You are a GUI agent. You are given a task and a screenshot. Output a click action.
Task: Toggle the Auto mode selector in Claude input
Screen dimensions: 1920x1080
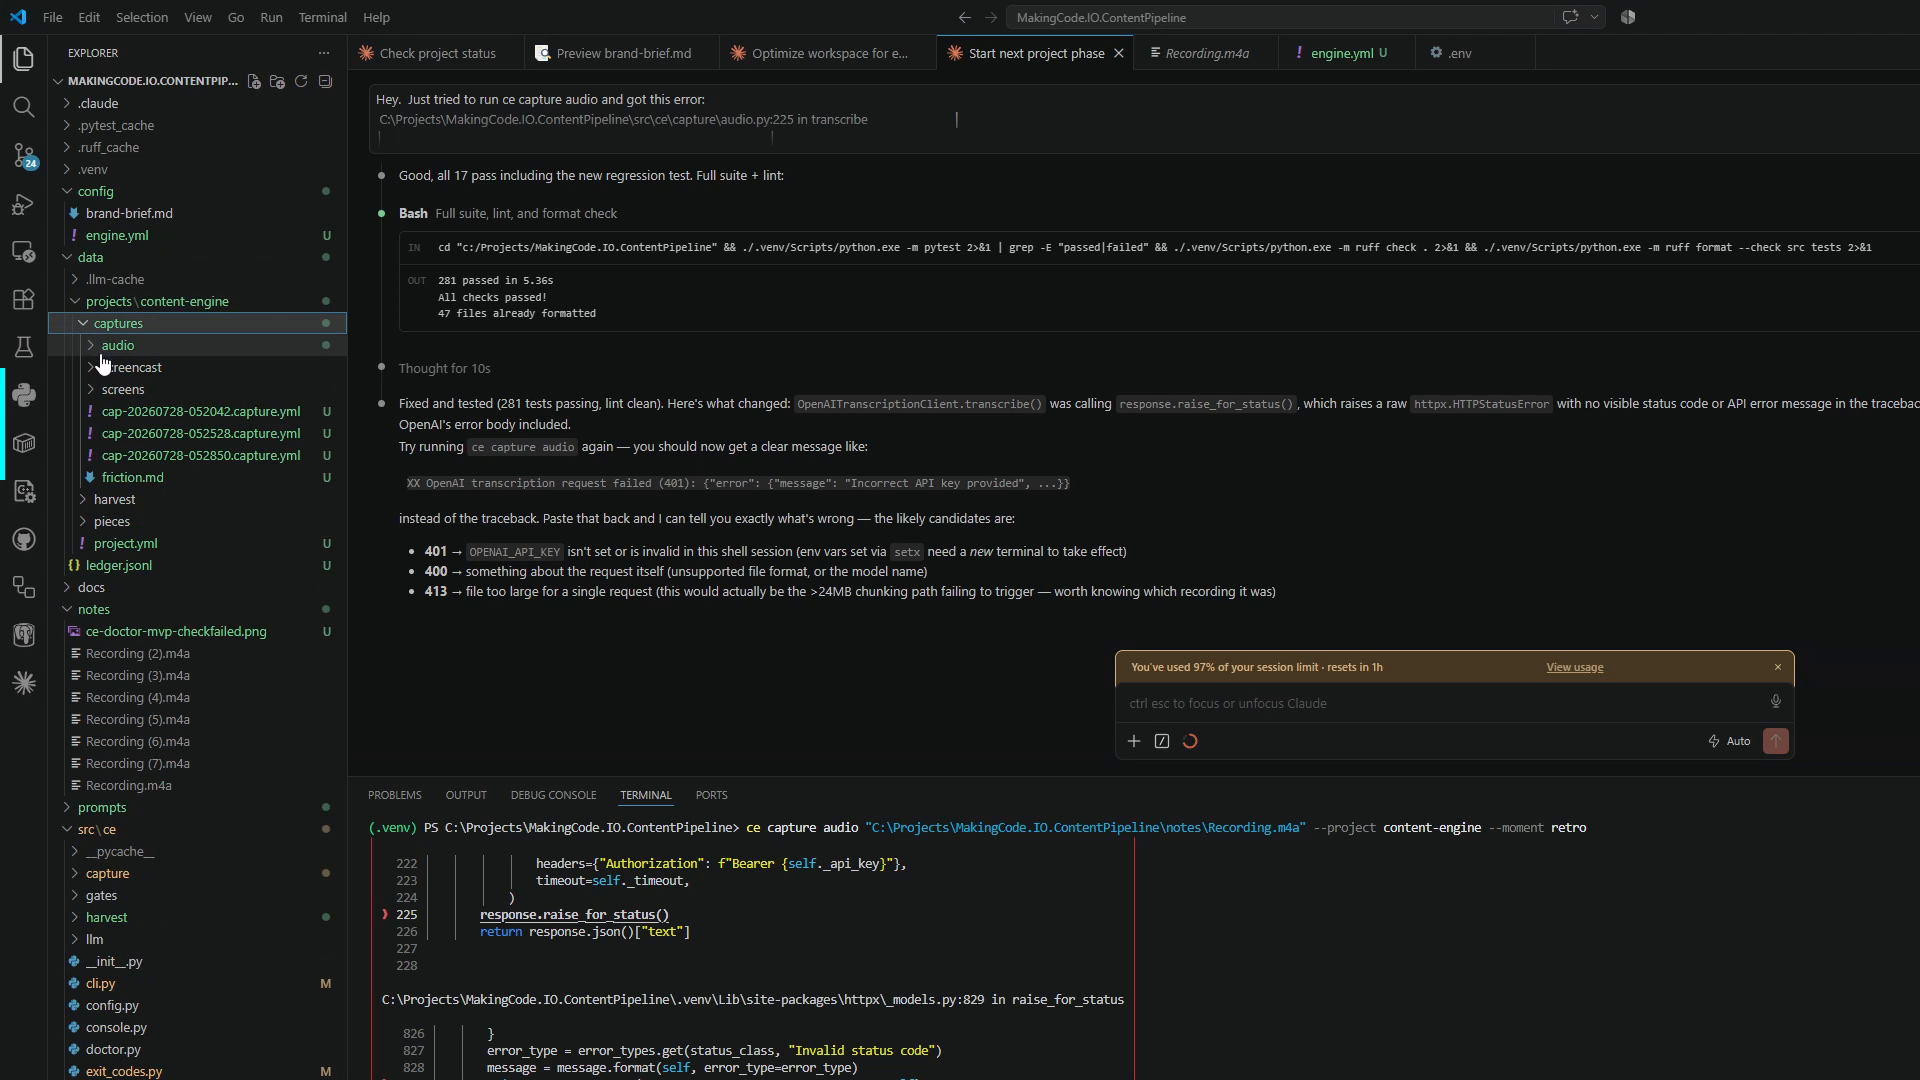click(1729, 741)
